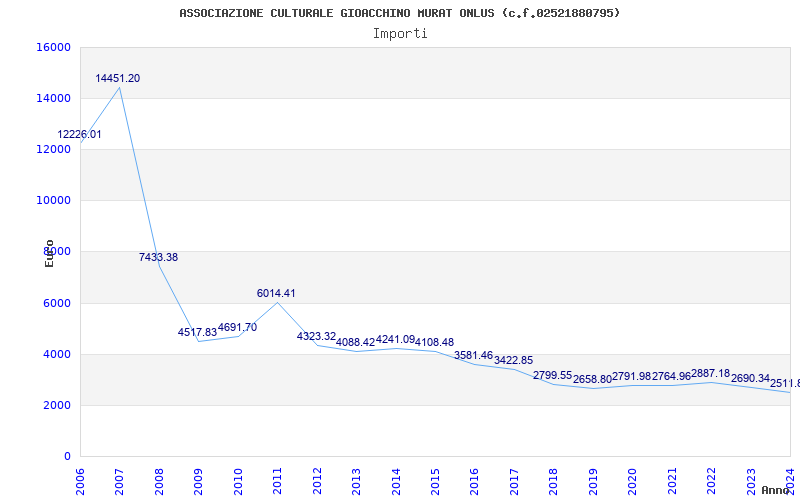Pick the 12226.01 data label
The image size is (800, 500).
(x=79, y=135)
